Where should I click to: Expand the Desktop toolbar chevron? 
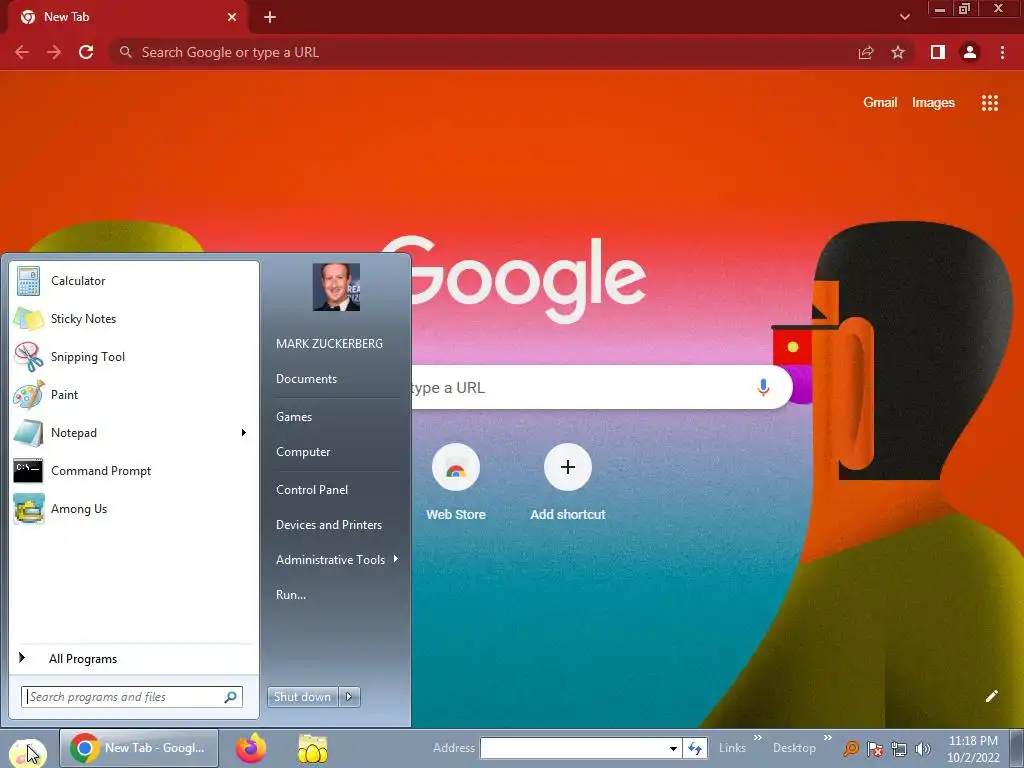point(828,738)
